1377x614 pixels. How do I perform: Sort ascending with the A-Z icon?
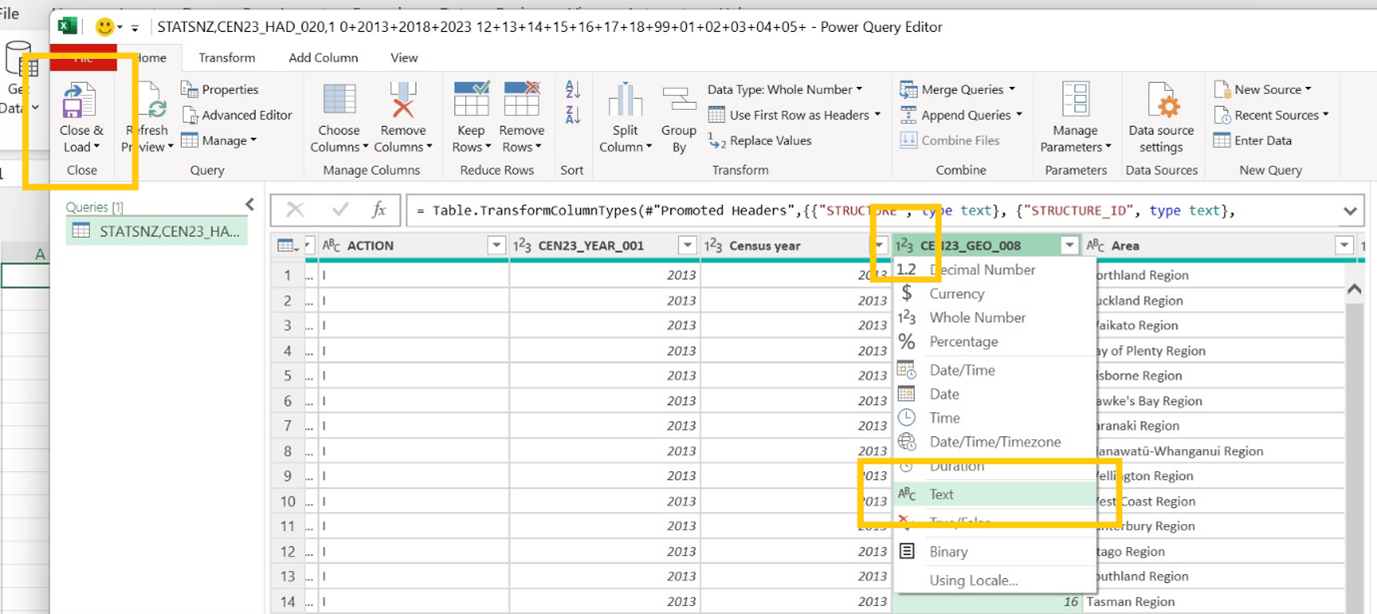[573, 89]
